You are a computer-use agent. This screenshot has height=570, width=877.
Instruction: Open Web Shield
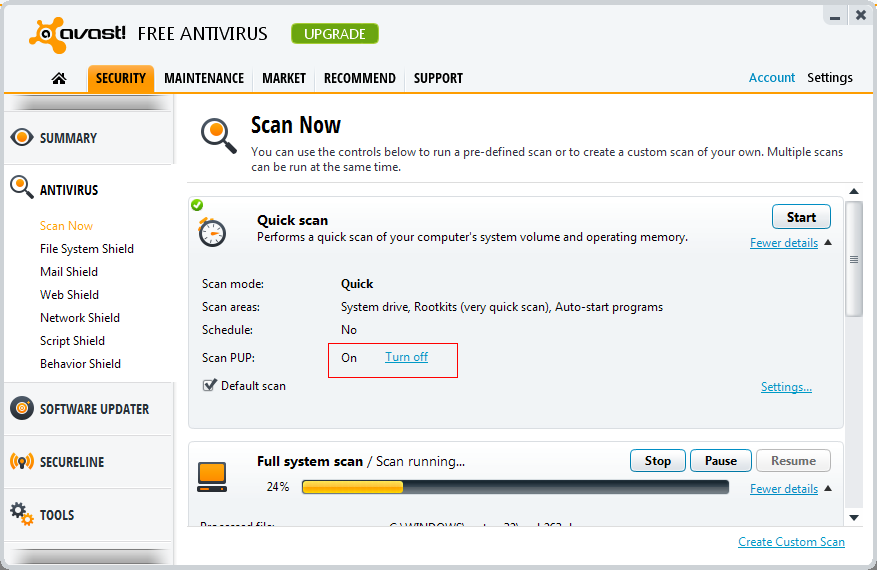69,295
